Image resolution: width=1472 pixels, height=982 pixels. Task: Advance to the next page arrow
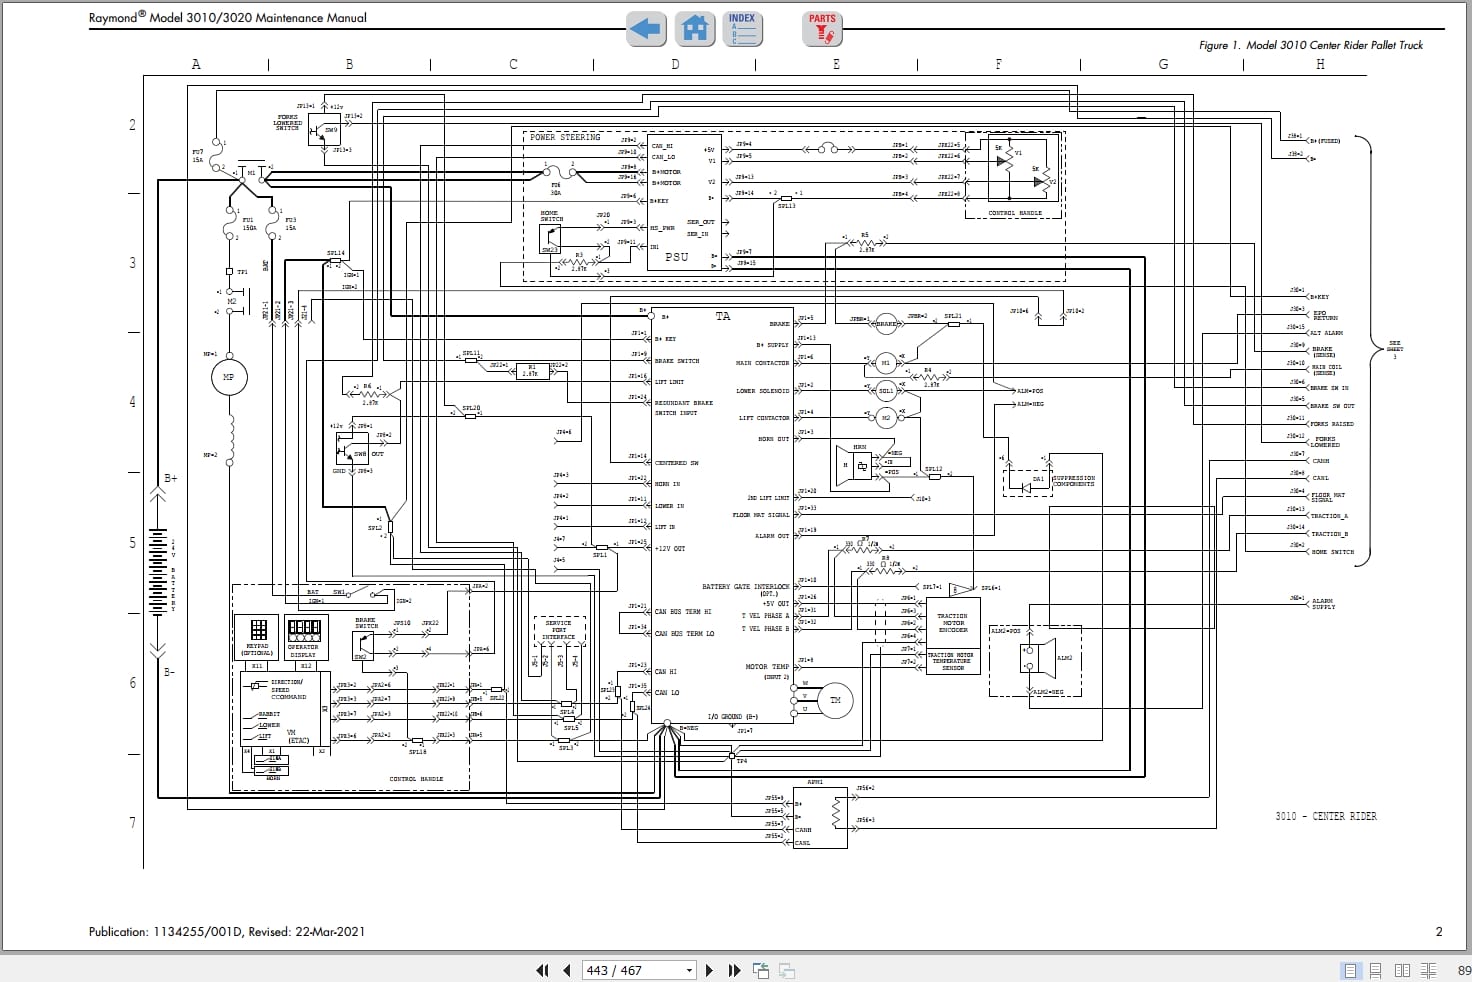[x=710, y=970]
